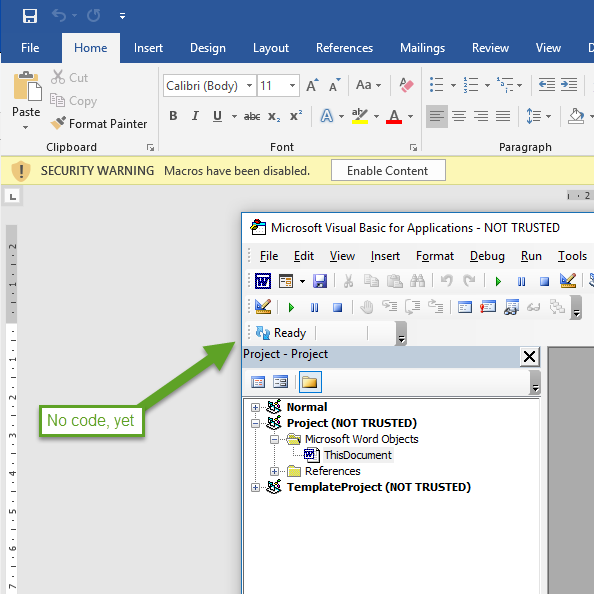
Task: Toggle underline formatting
Action: pos(217,116)
